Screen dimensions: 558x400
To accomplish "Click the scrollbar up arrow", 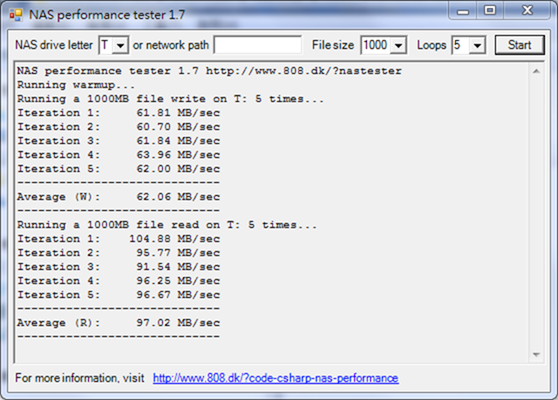I will click(537, 72).
